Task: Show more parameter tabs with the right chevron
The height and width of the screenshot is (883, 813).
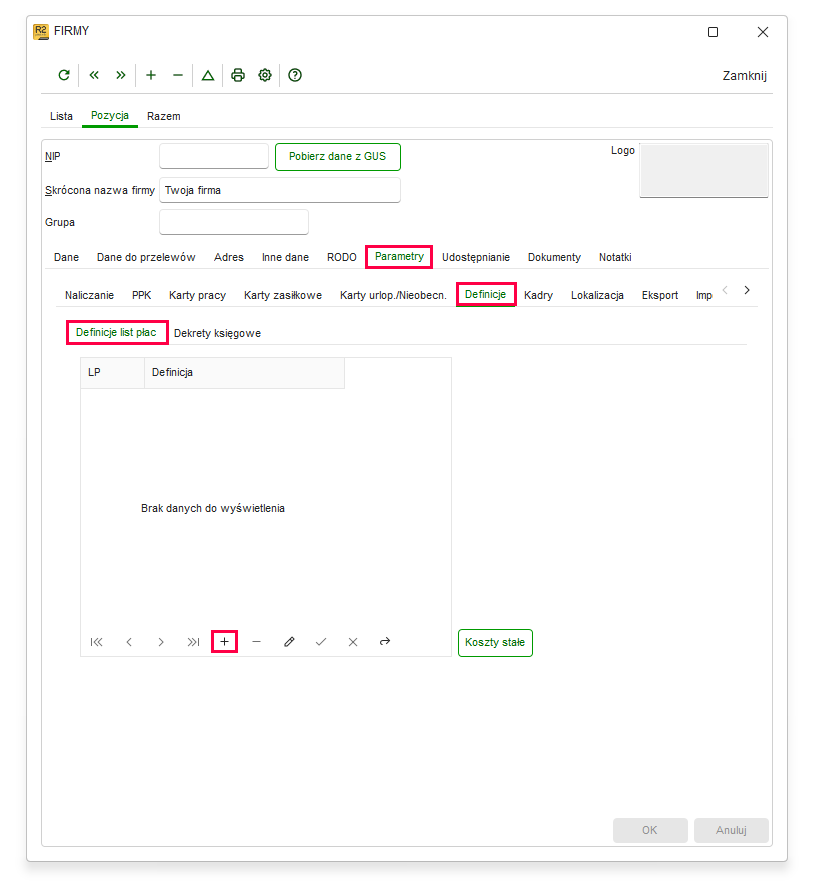Action: 747,290
